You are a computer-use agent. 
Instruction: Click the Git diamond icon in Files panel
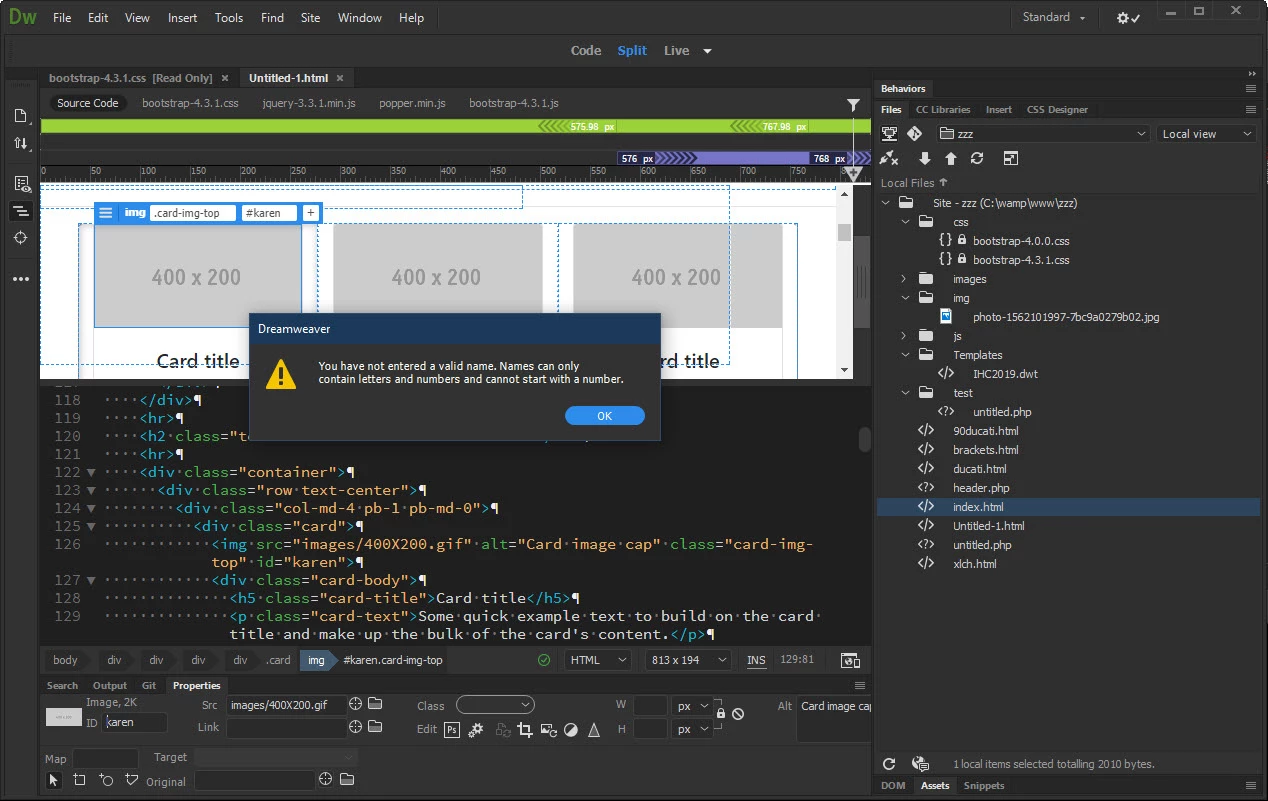click(914, 133)
